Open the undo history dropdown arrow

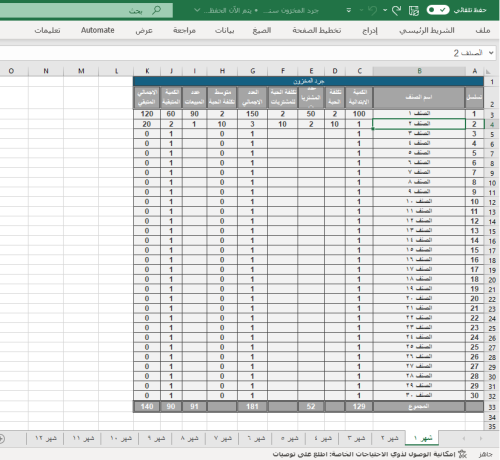point(385,10)
